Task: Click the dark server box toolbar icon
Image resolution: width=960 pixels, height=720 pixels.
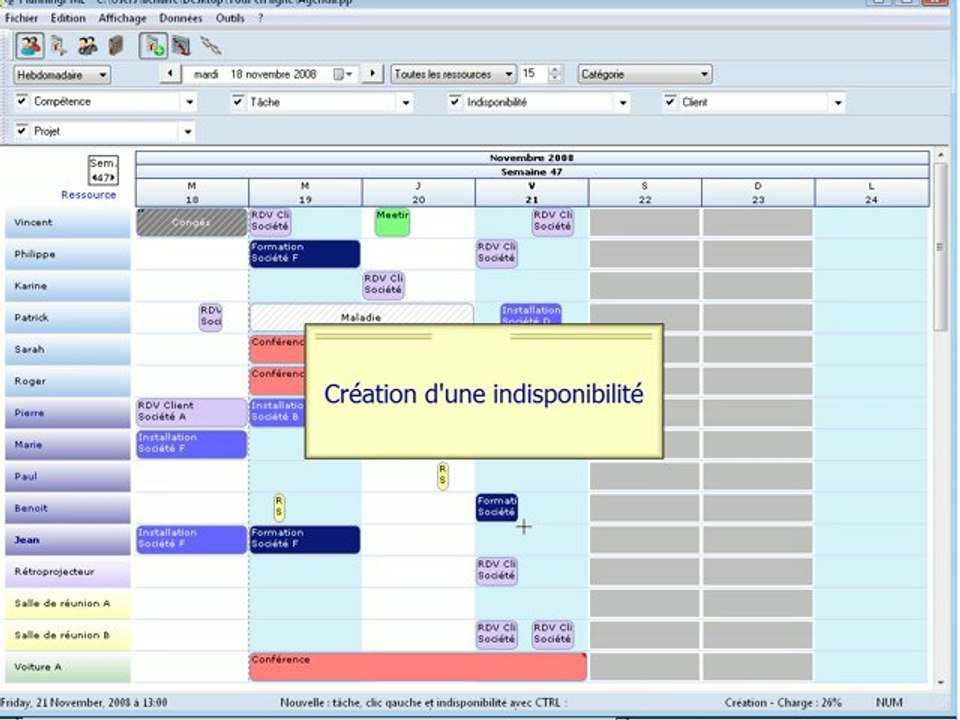Action: (x=116, y=45)
